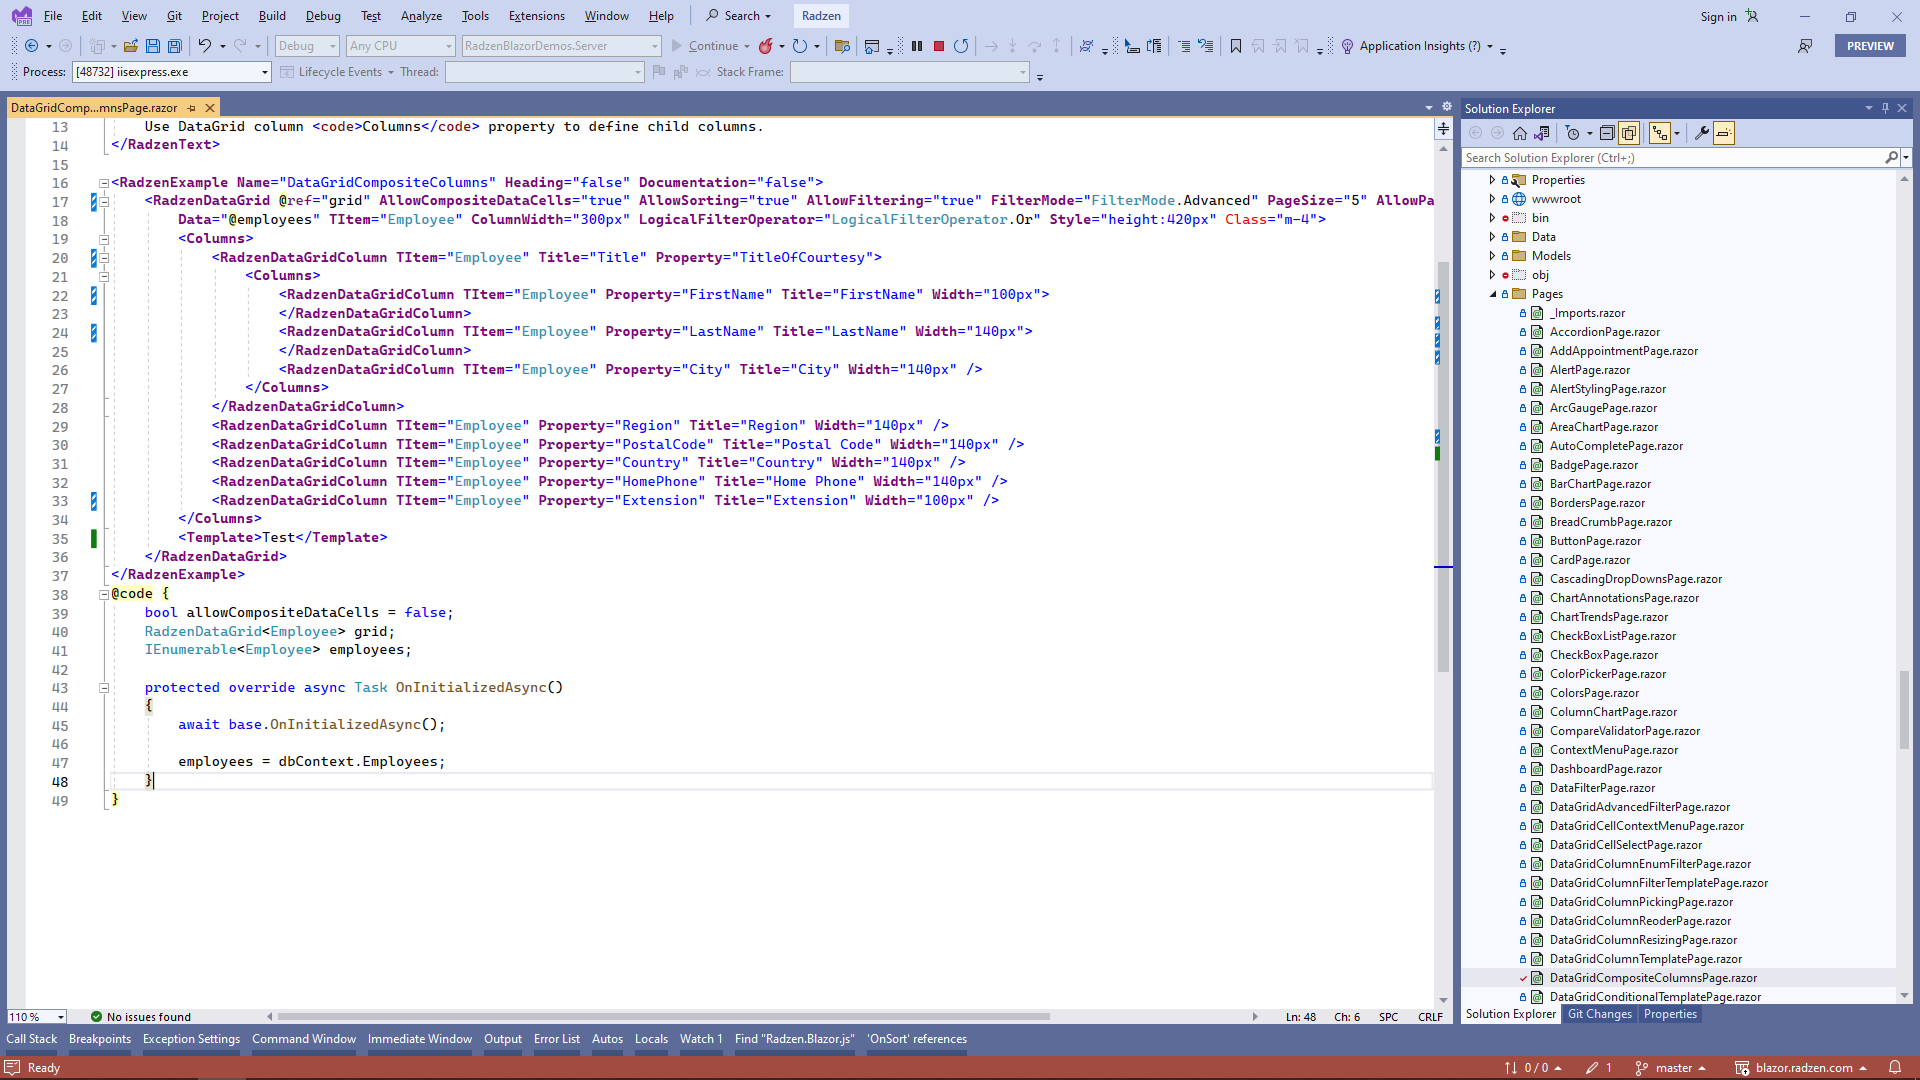Click the Pending Changes Filter clock icon

pyautogui.click(x=1572, y=133)
